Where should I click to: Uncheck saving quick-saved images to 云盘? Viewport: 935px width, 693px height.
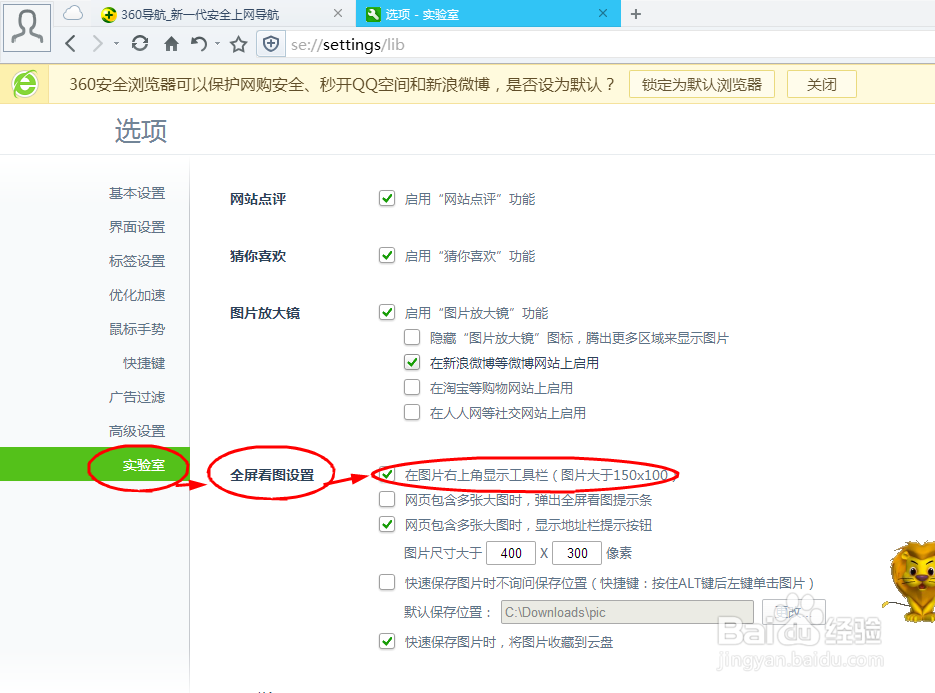point(387,641)
